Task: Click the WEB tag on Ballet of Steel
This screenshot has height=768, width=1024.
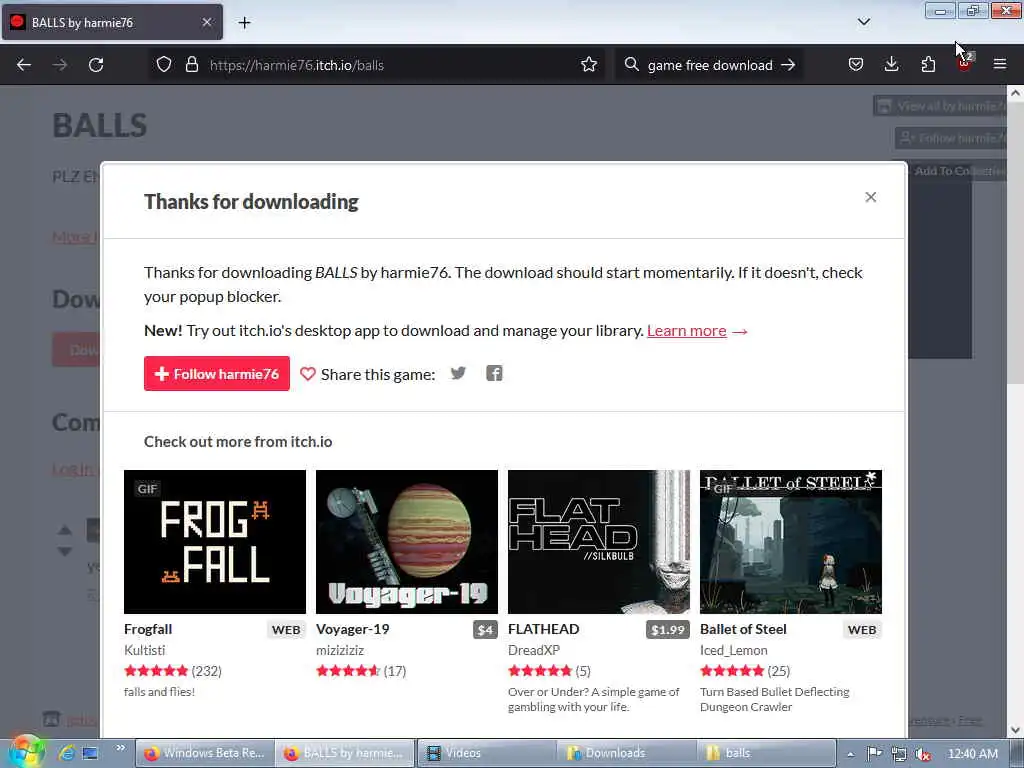Action: pyautogui.click(x=862, y=630)
